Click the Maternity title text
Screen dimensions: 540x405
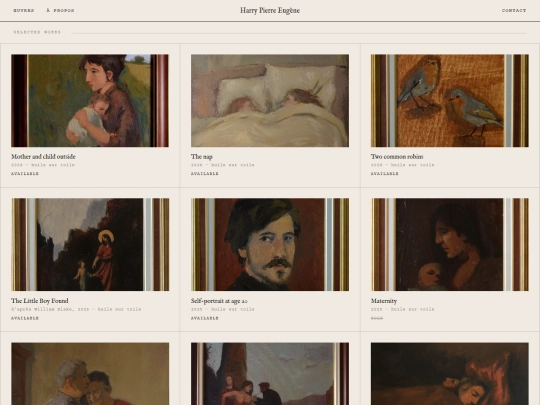(384, 301)
